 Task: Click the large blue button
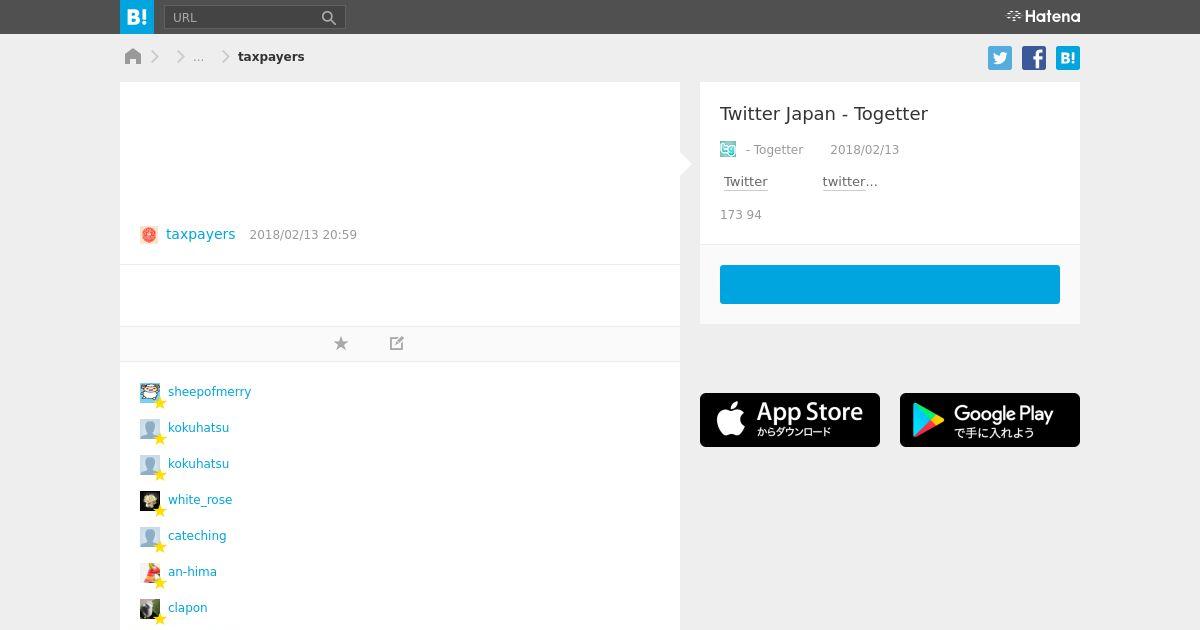890,284
